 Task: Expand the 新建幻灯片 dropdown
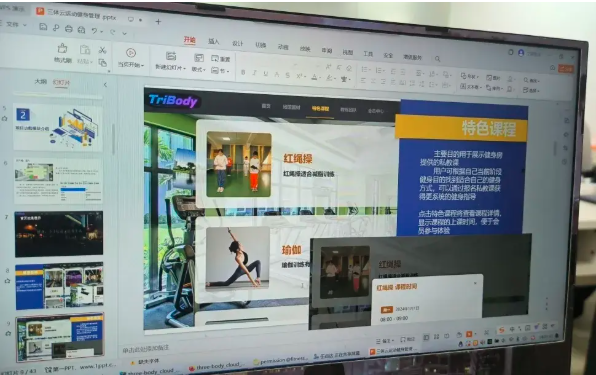click(x=184, y=69)
